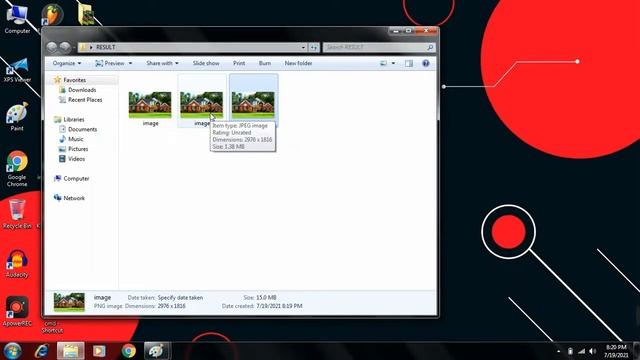Toggle the preview pane button
The image size is (640, 360).
click(409, 63)
